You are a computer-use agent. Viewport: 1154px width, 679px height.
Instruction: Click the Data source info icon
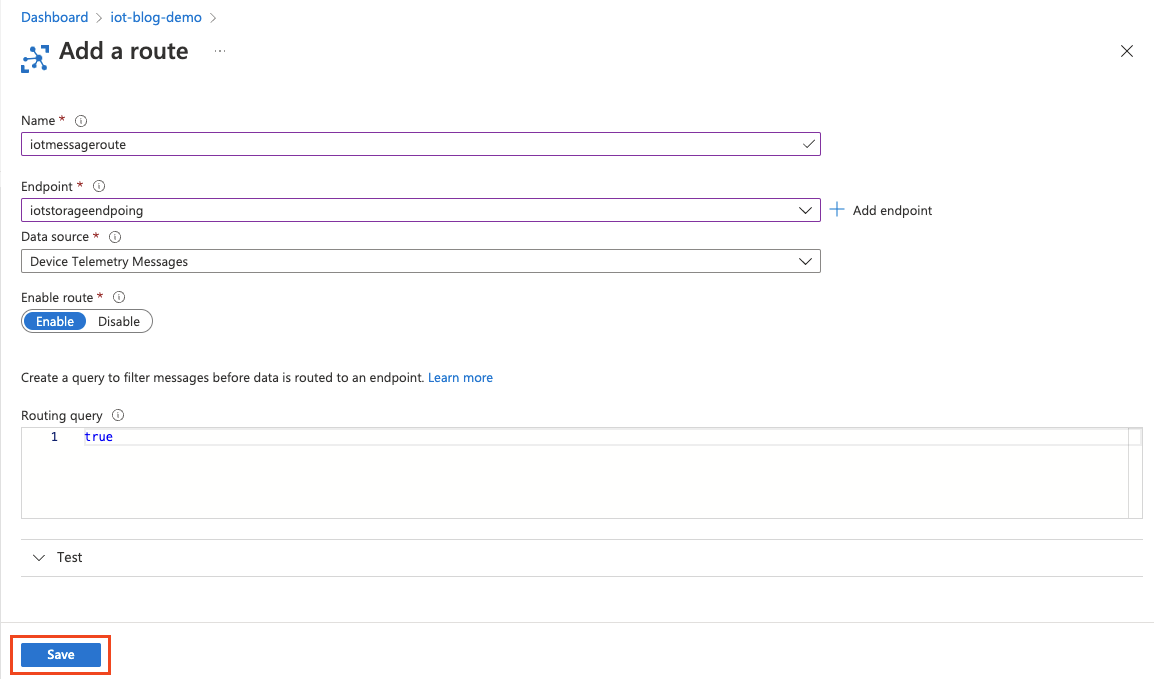point(115,237)
